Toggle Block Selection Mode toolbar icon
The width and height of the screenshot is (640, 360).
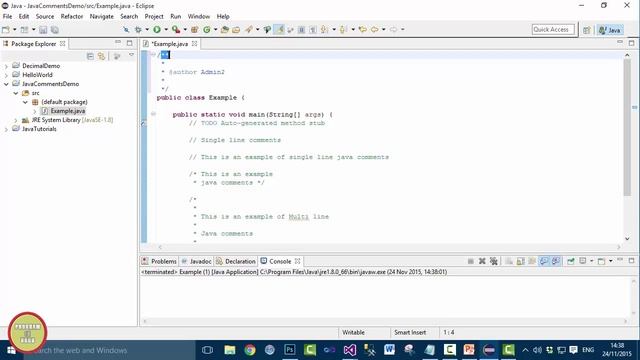pos(301,30)
